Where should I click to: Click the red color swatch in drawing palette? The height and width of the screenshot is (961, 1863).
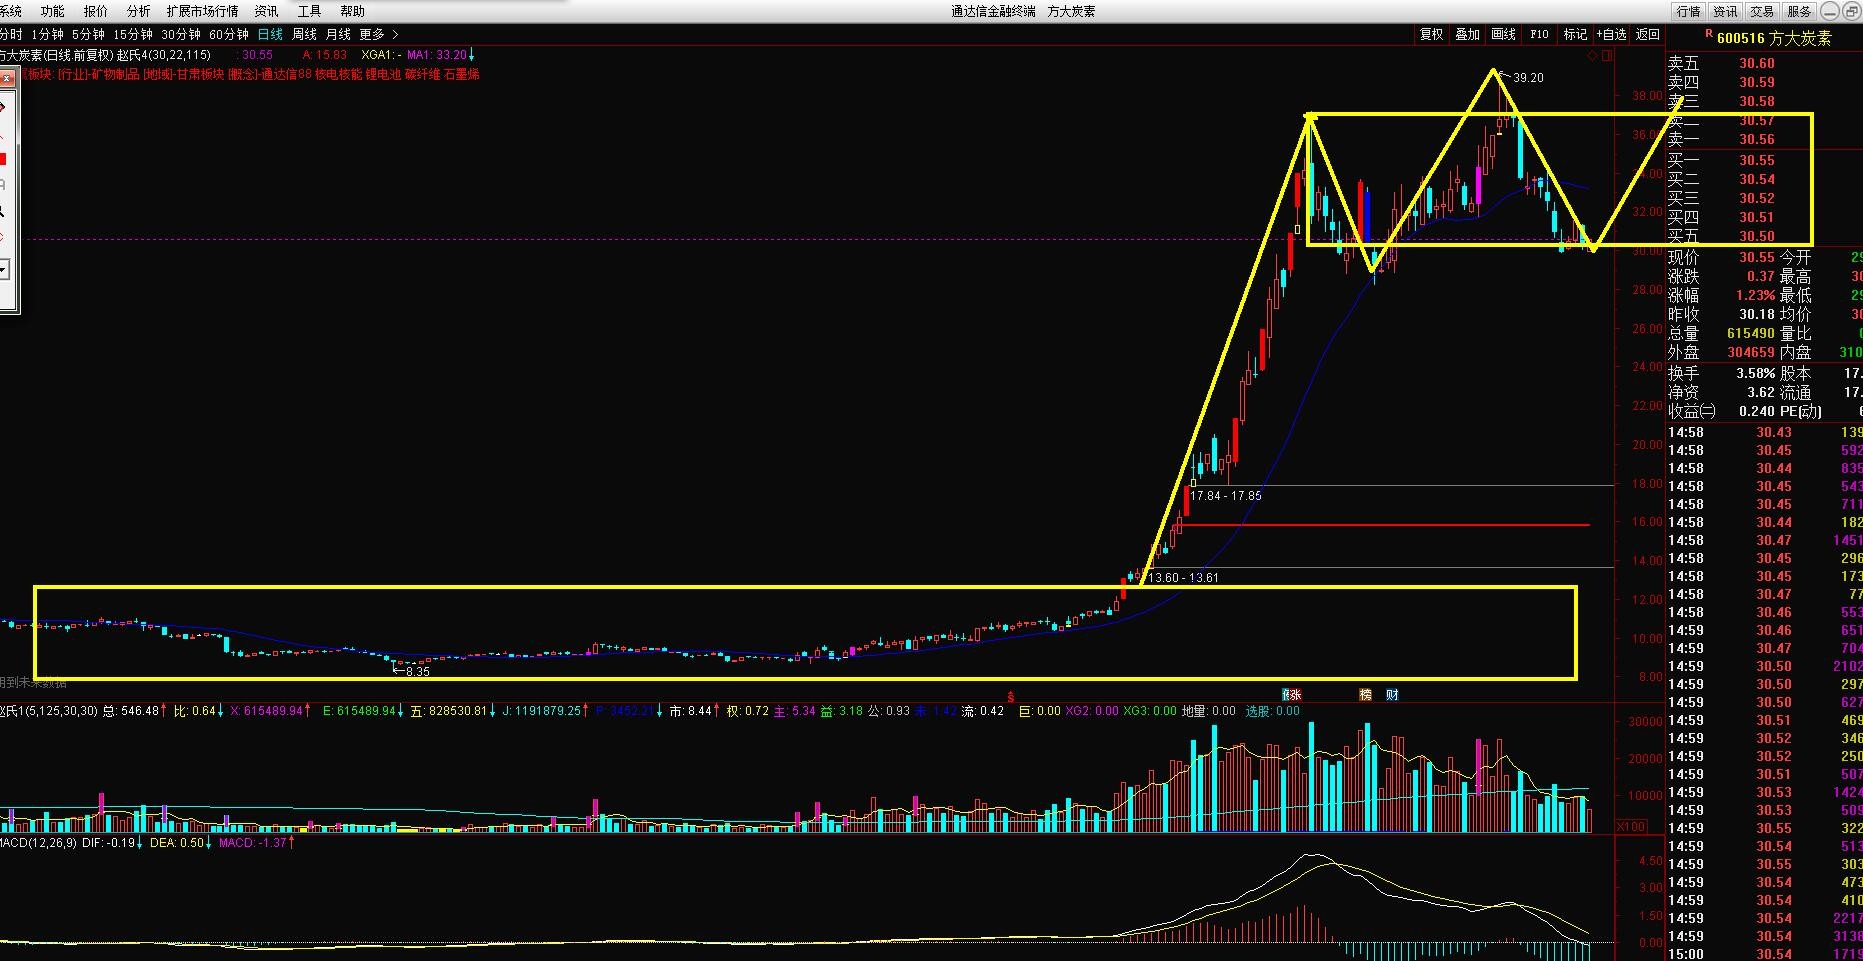[x=3, y=159]
